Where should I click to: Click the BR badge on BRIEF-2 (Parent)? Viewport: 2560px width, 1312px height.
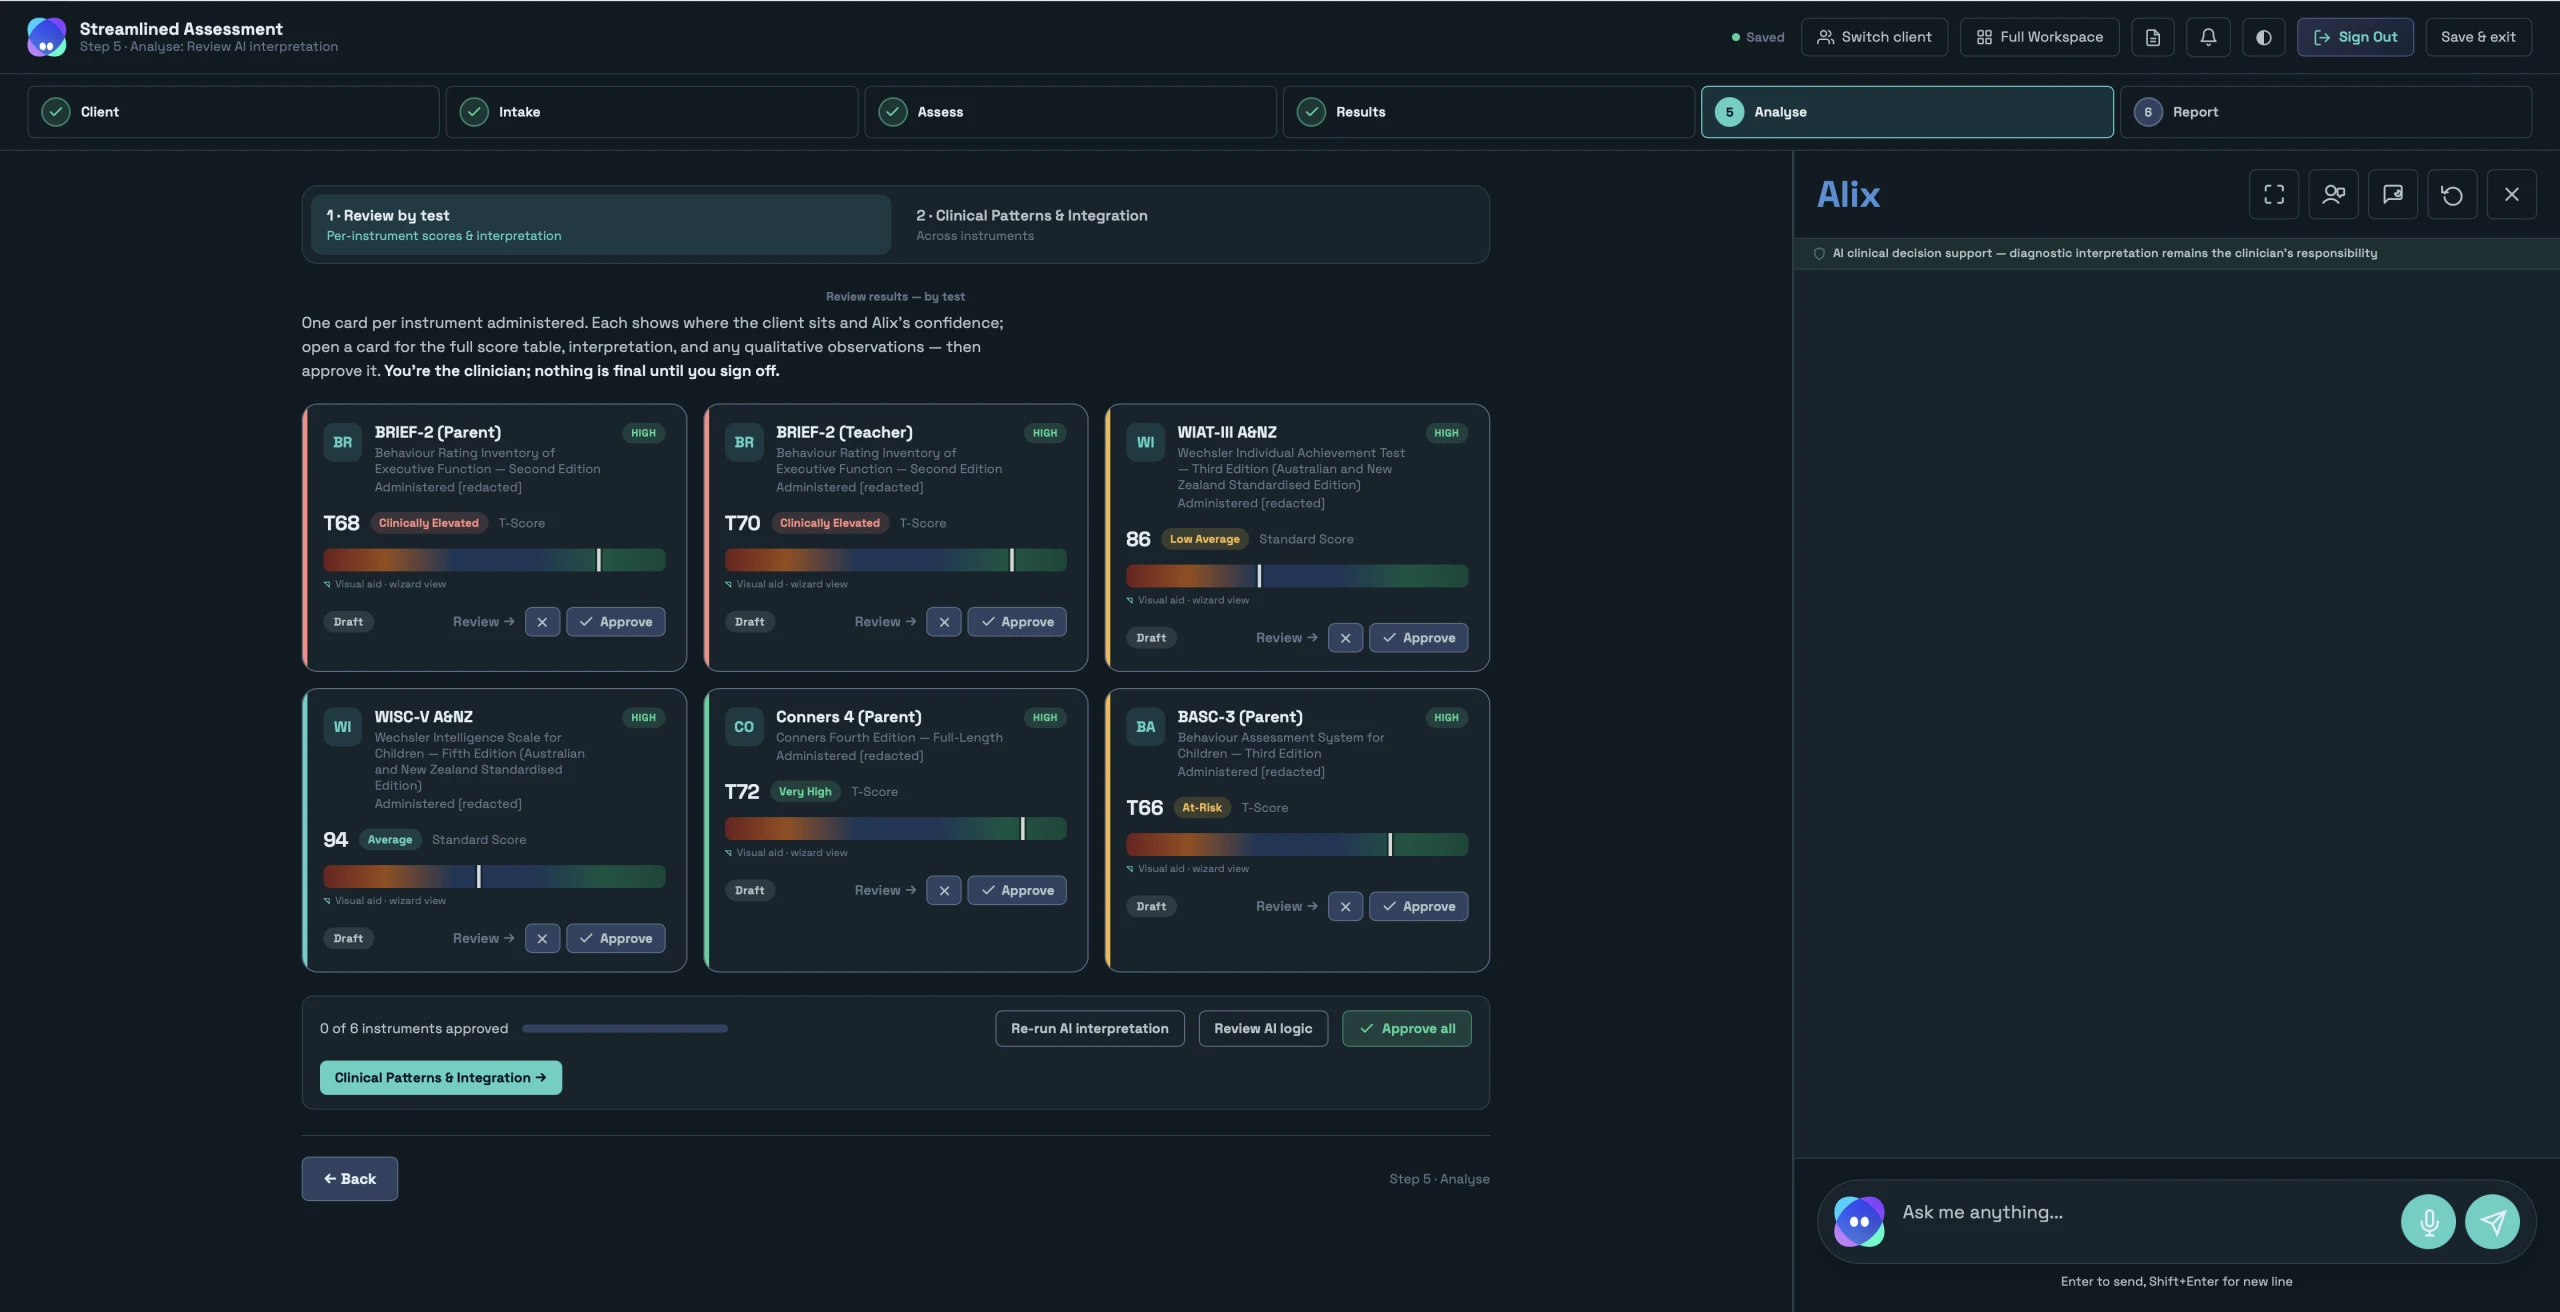point(342,442)
